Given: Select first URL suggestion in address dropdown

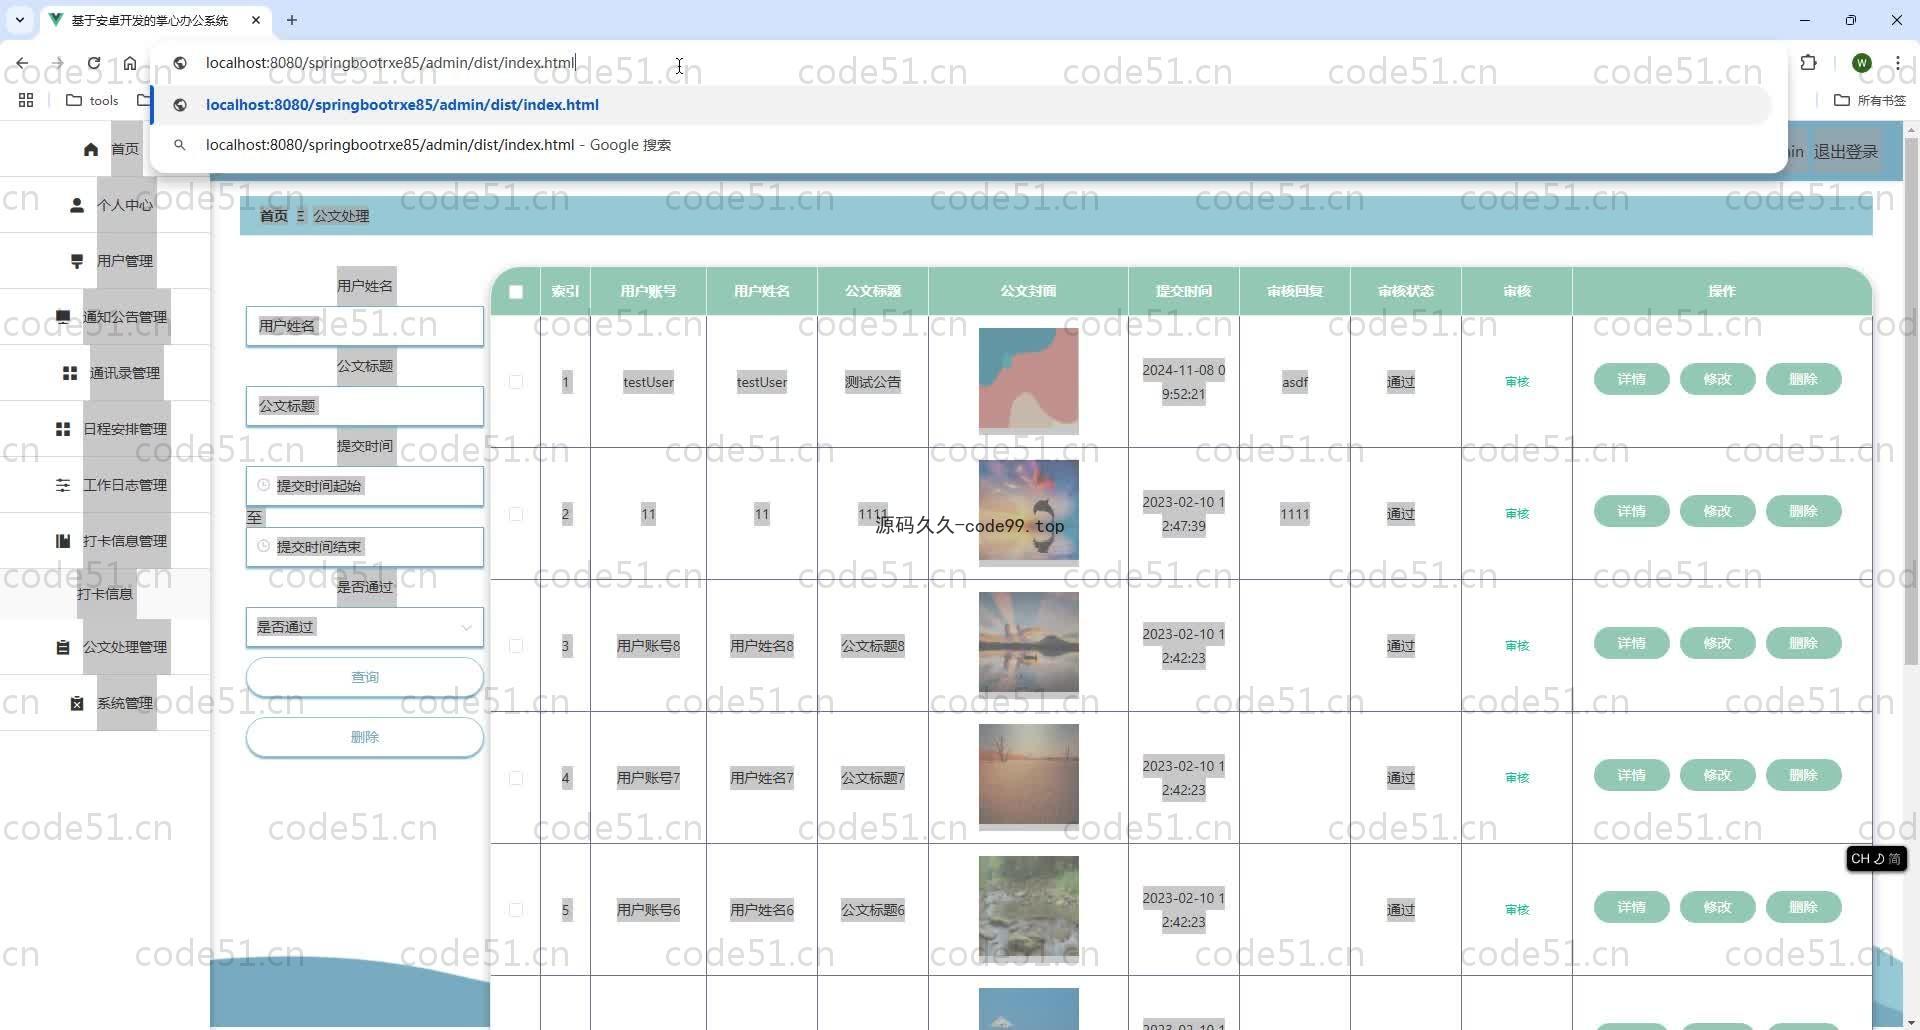Looking at the screenshot, I should tap(960, 105).
